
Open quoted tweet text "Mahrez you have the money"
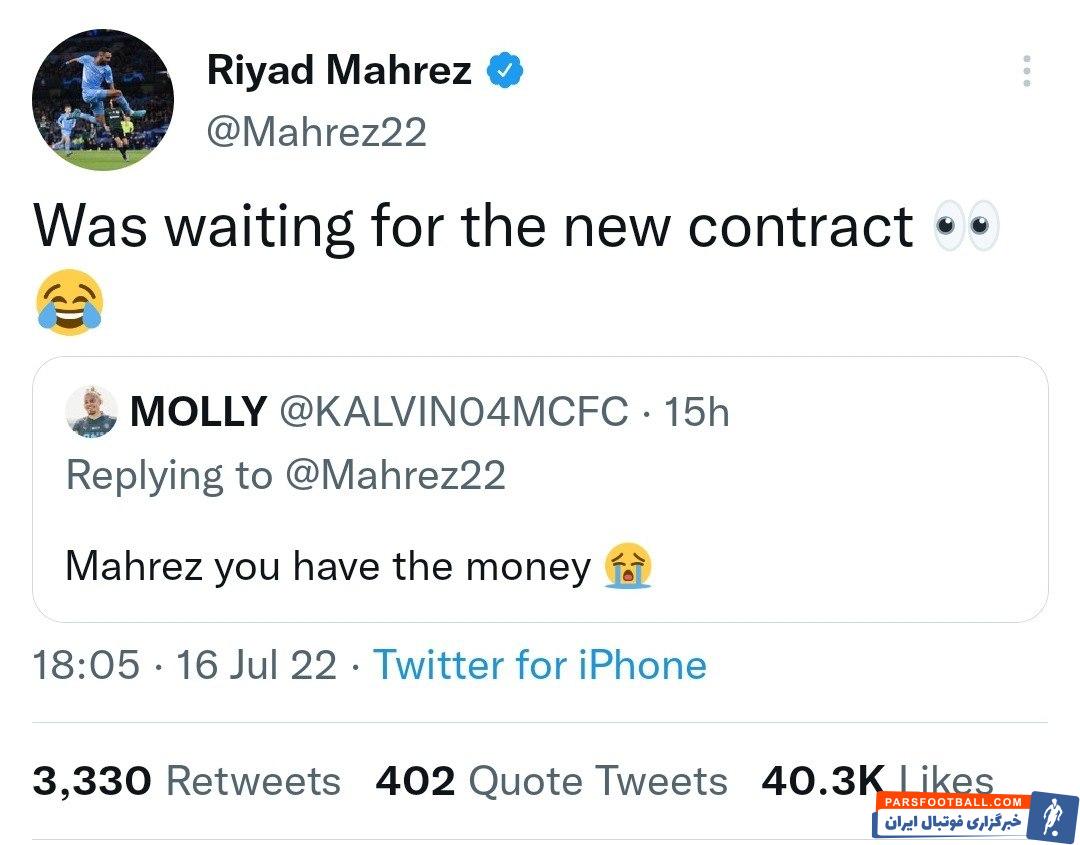tap(328, 567)
